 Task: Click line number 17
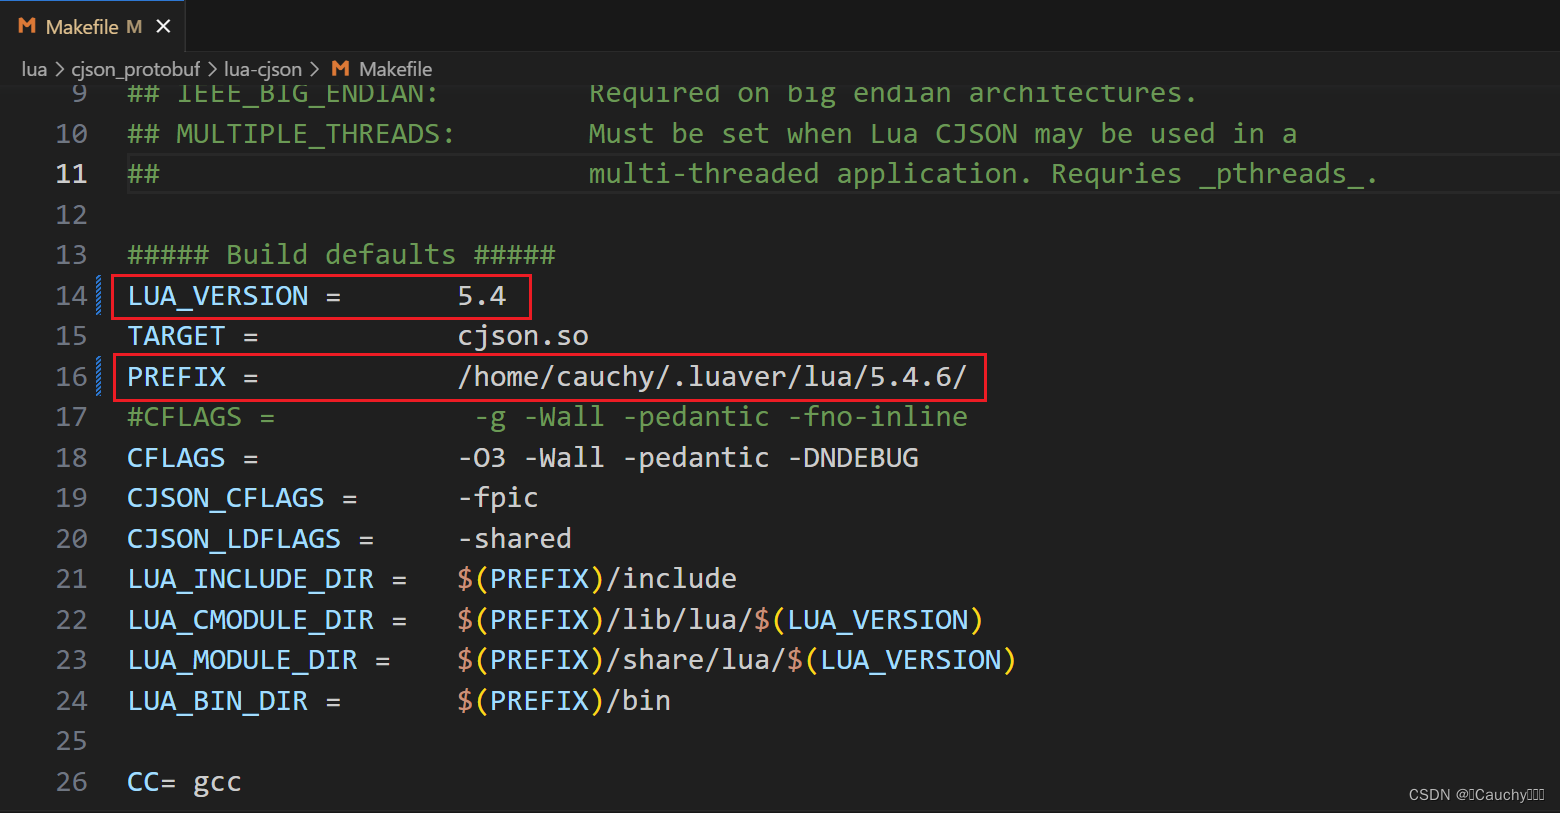(x=71, y=417)
